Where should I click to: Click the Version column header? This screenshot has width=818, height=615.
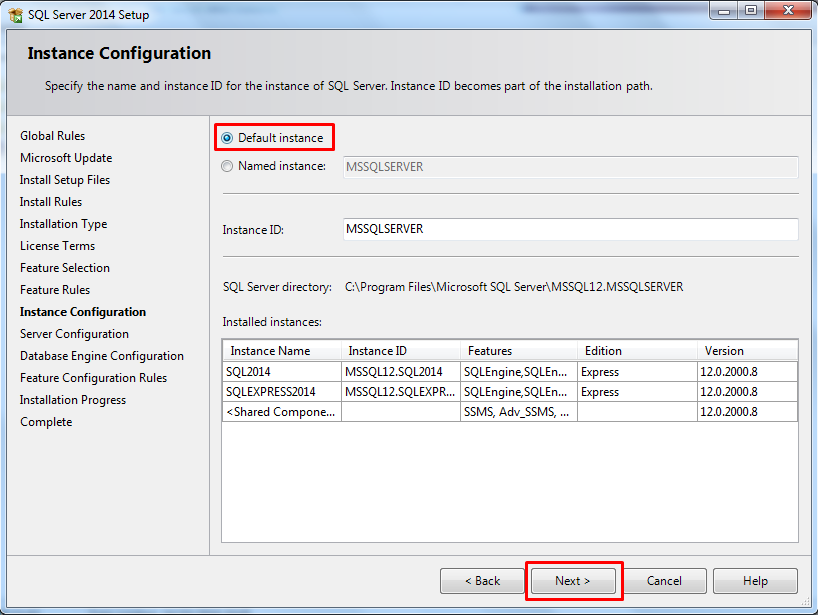(747, 351)
